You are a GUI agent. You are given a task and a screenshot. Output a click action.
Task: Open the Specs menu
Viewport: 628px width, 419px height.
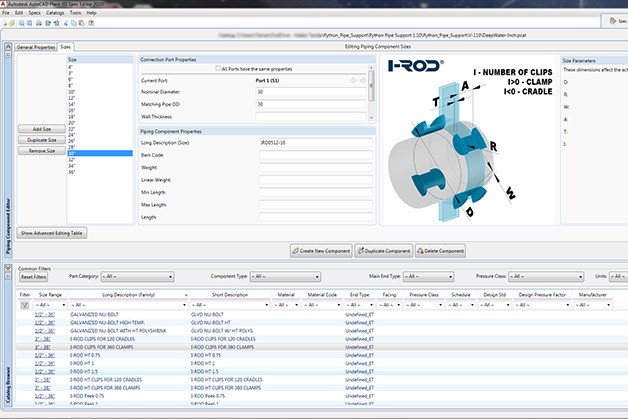33,12
